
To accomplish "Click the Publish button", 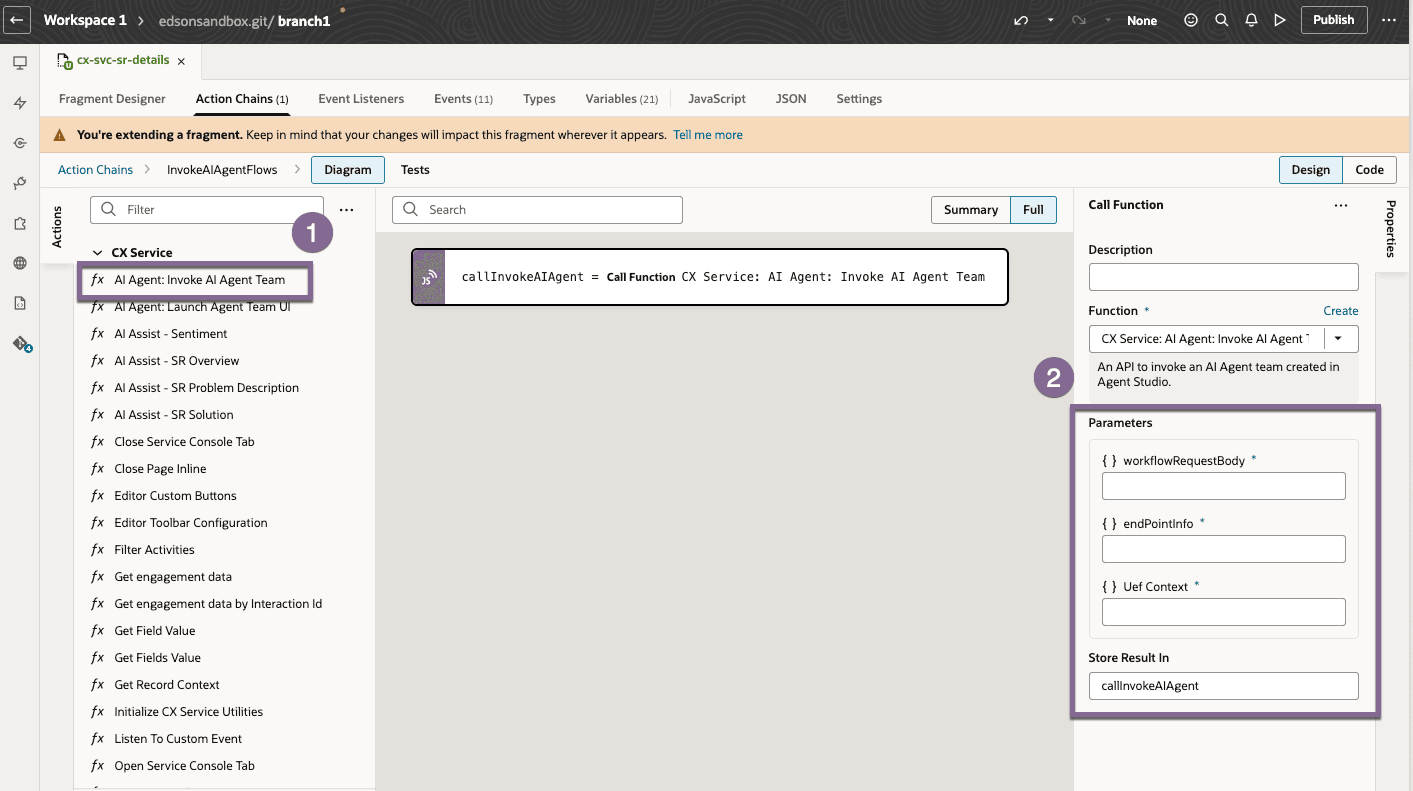I will [1333, 19].
